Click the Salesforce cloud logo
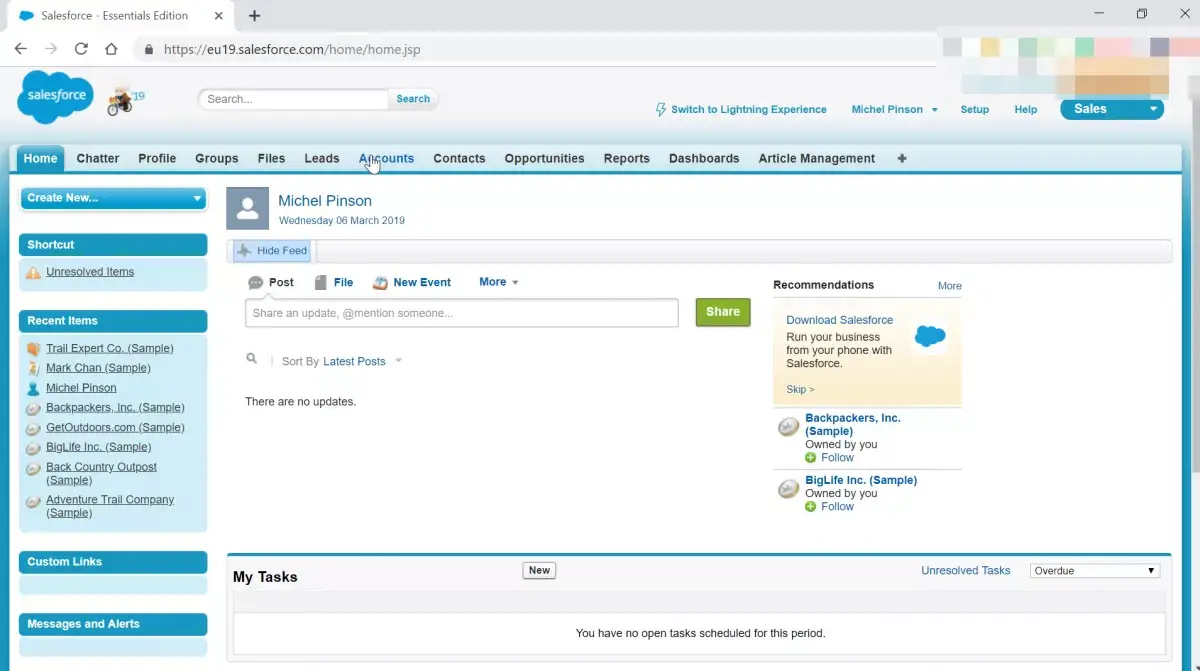Screen dimensions: 1200x671 (55, 97)
